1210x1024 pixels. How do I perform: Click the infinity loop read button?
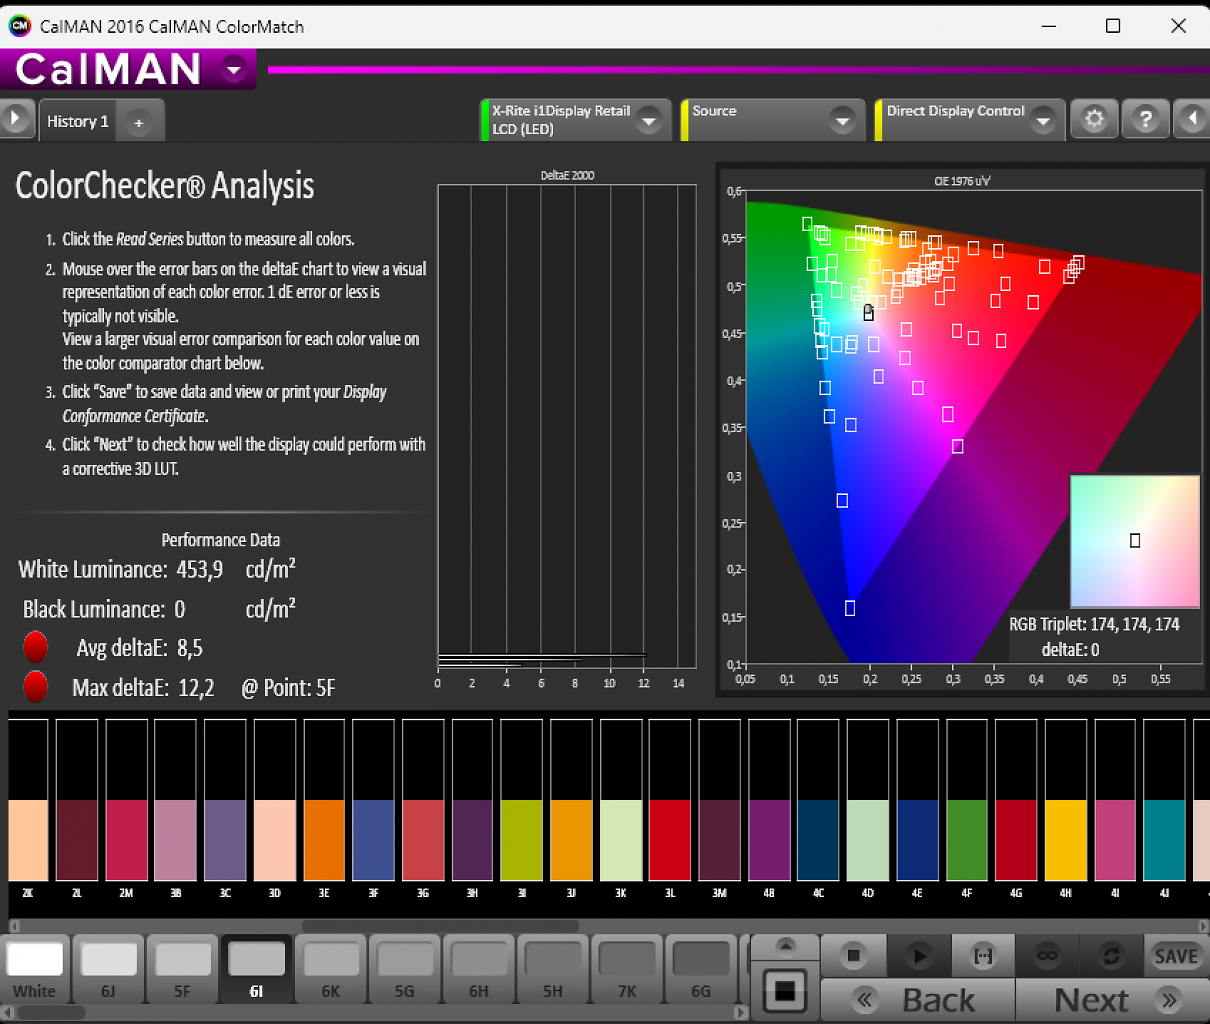pyautogui.click(x=1047, y=956)
